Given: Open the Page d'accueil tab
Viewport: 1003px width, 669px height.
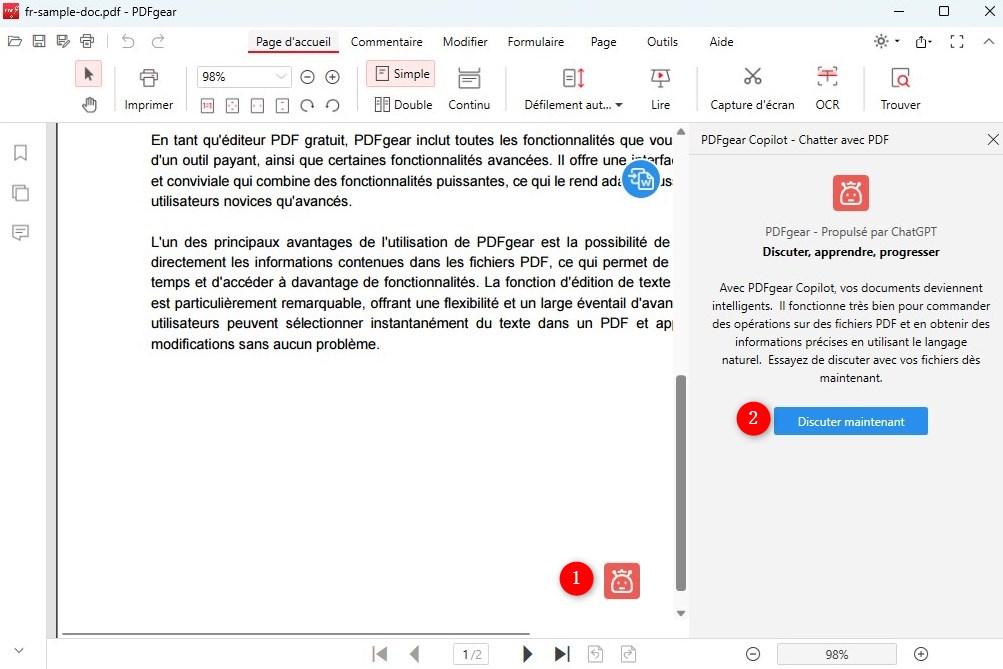Looking at the screenshot, I should (293, 42).
